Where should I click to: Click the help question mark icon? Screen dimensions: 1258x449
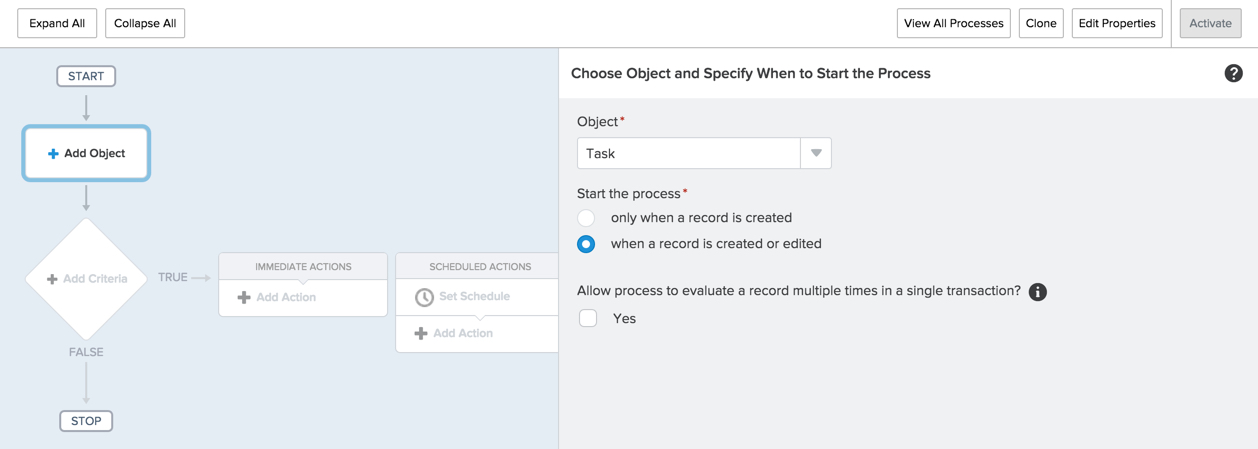[x=1233, y=73]
